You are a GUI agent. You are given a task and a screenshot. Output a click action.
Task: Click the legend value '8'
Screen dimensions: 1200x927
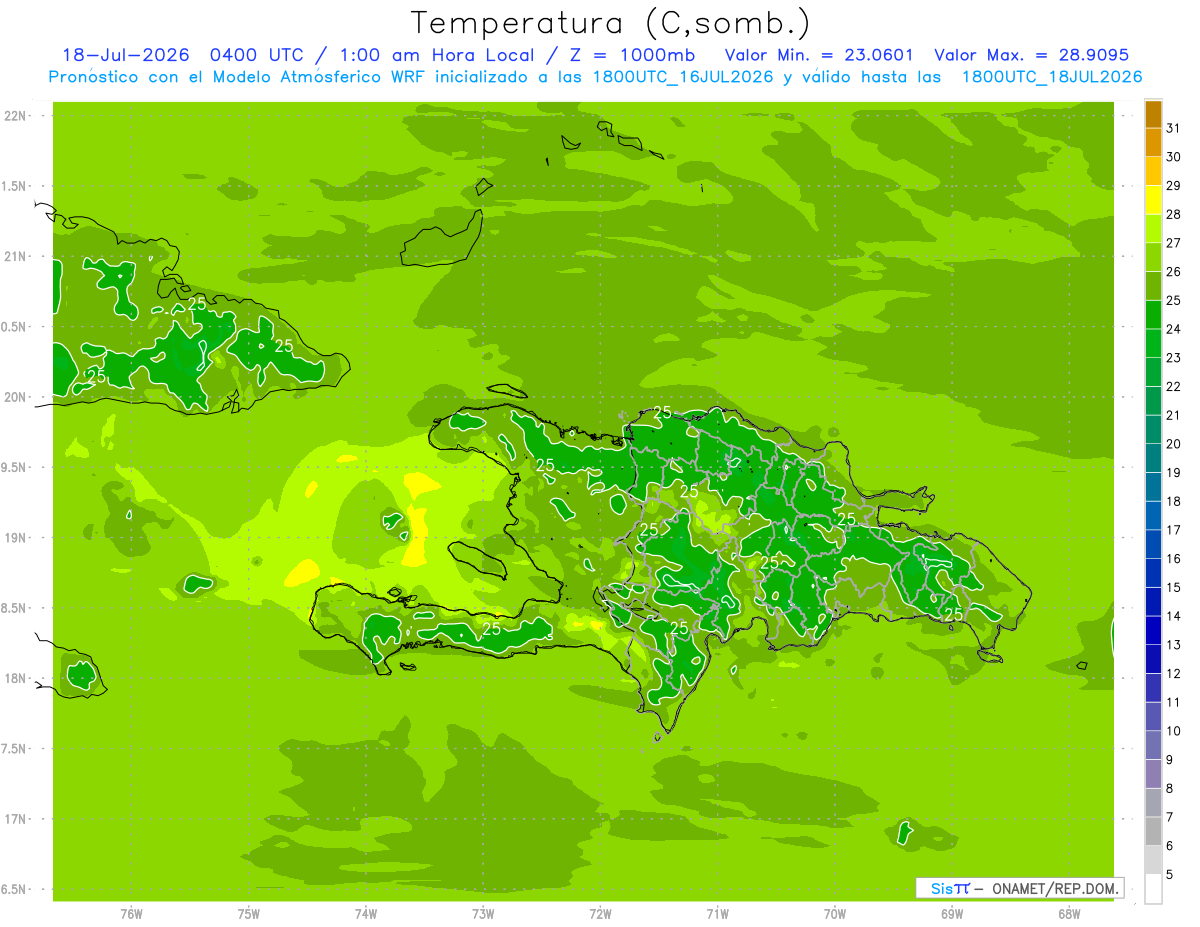click(1170, 789)
